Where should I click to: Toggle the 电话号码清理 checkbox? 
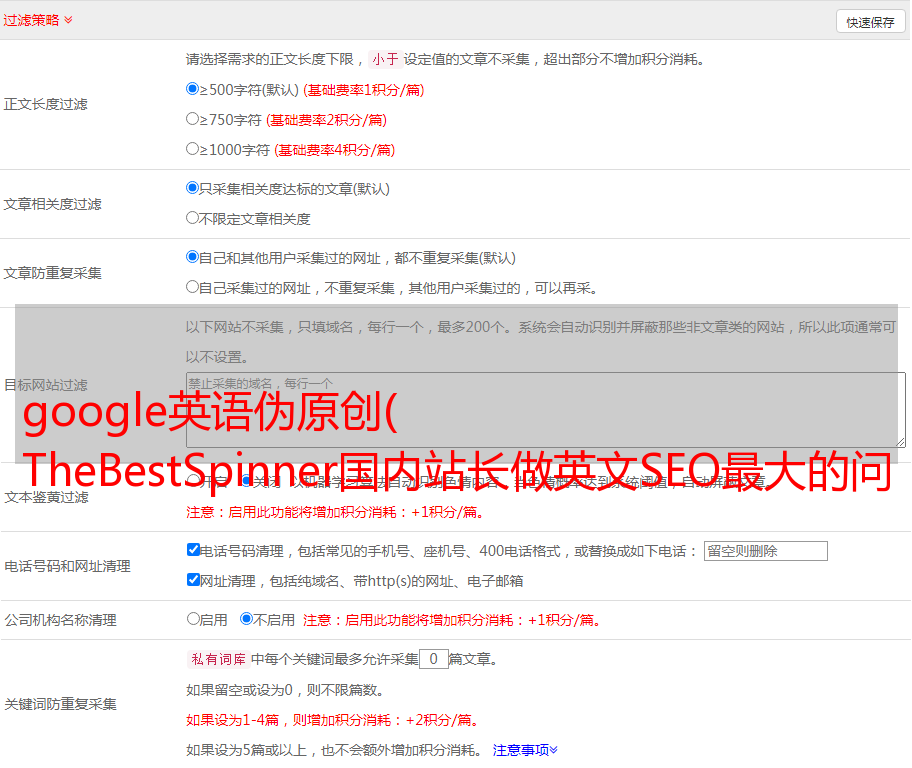[x=193, y=550]
